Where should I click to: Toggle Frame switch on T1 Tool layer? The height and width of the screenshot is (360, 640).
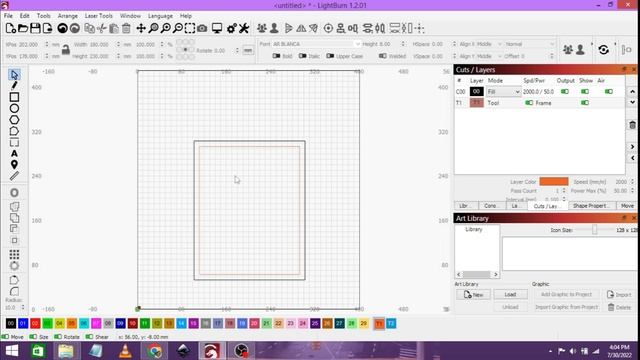coord(529,103)
